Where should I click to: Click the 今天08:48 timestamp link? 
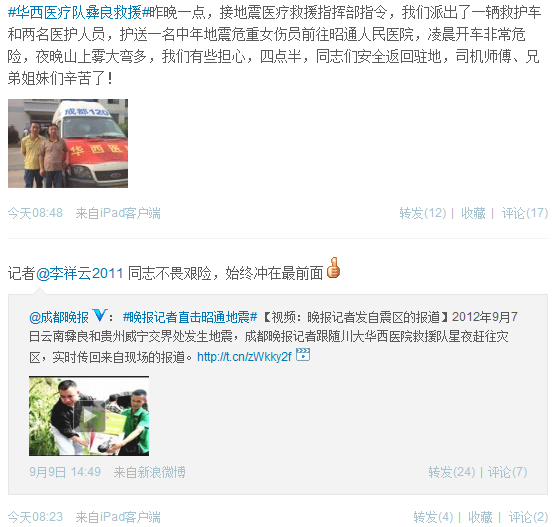point(35,213)
